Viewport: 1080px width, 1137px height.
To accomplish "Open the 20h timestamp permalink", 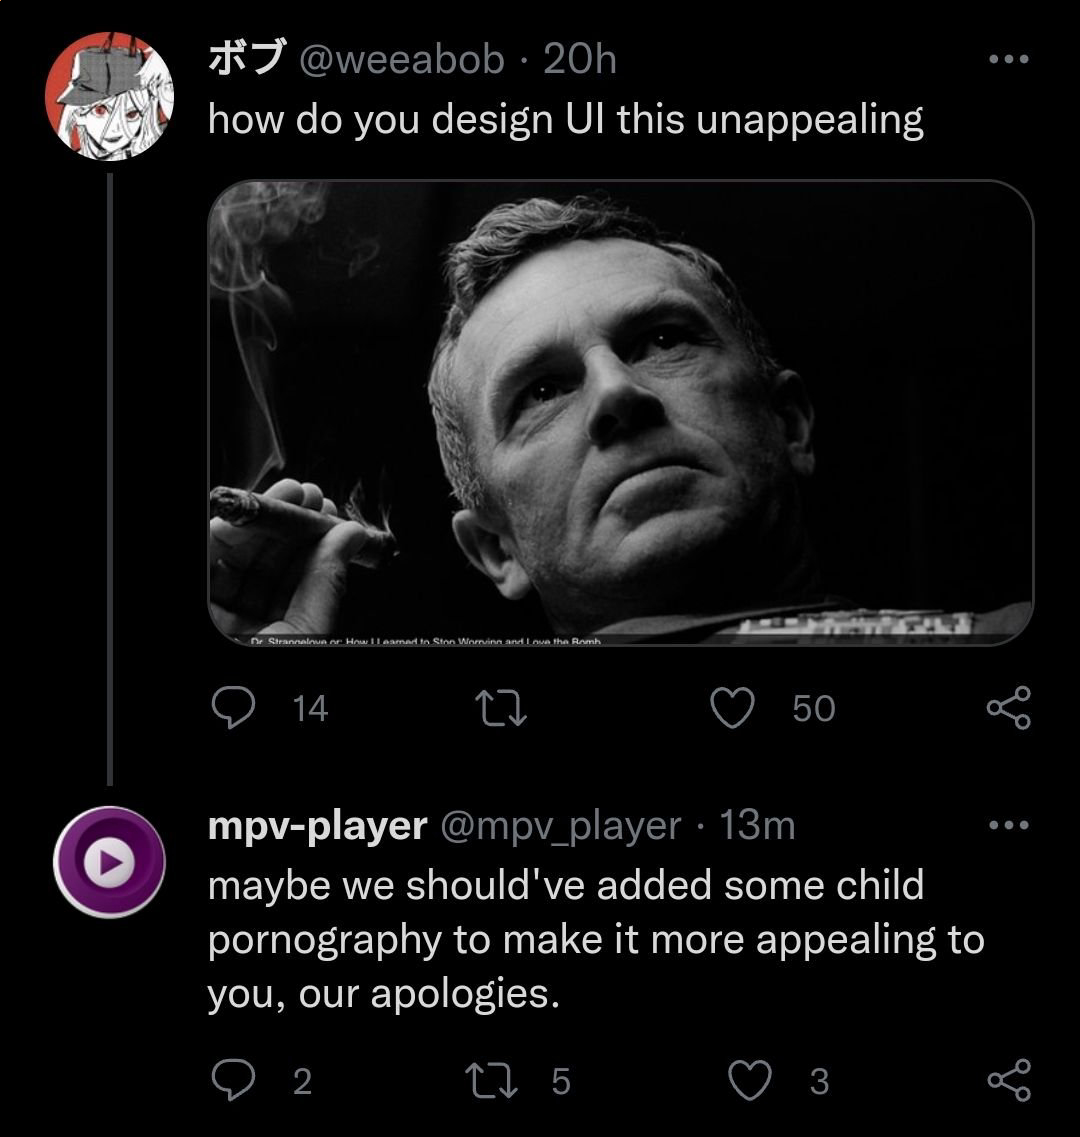I will pyautogui.click(x=580, y=60).
